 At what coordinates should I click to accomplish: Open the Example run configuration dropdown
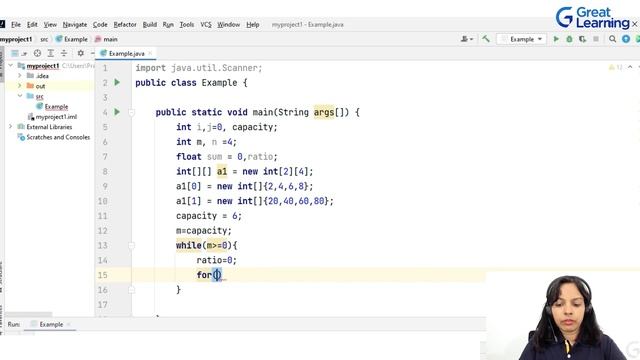522,39
